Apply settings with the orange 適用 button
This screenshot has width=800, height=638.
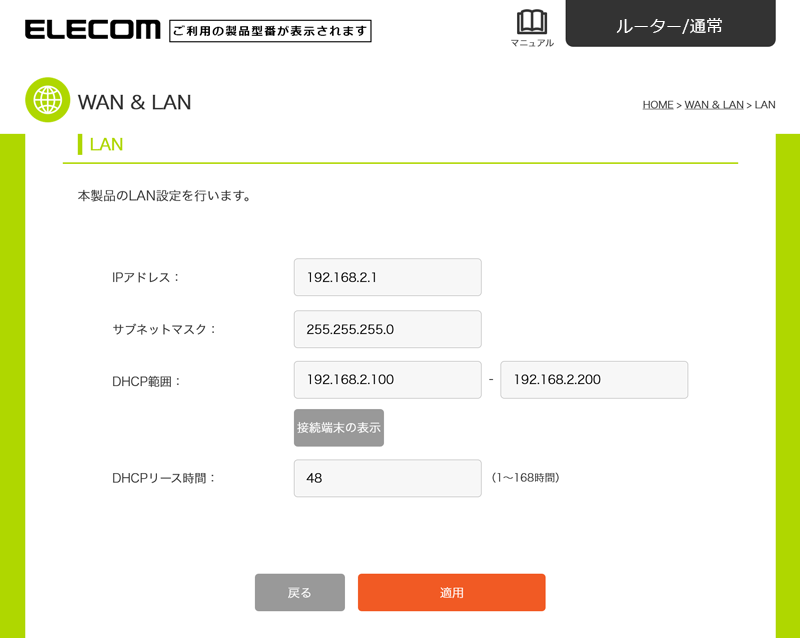pos(451,592)
